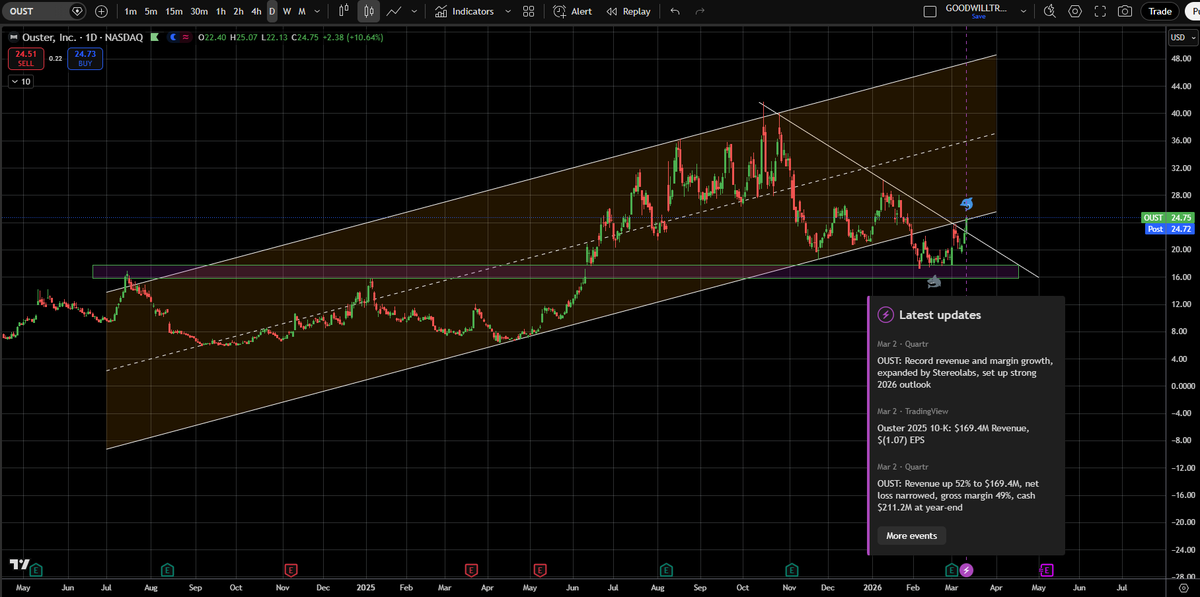The width and height of the screenshot is (1200, 597).
Task: Expand the collapsed indicators legend showing 10
Action: (20, 82)
